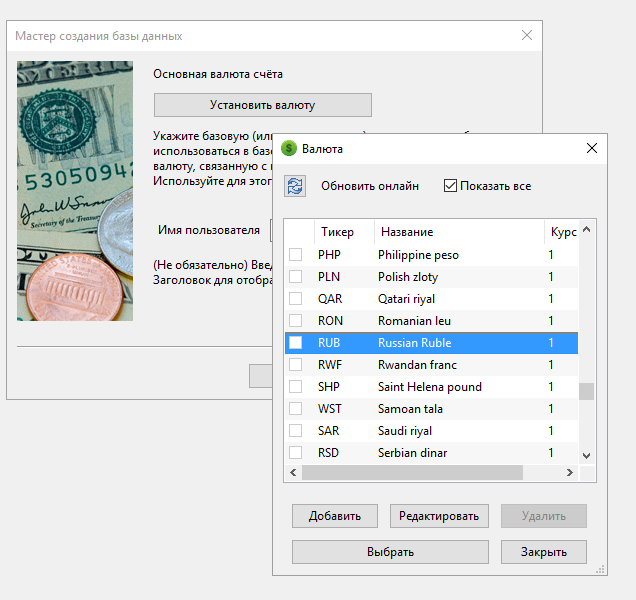Sort by the "Название" column header

click(x=459, y=232)
